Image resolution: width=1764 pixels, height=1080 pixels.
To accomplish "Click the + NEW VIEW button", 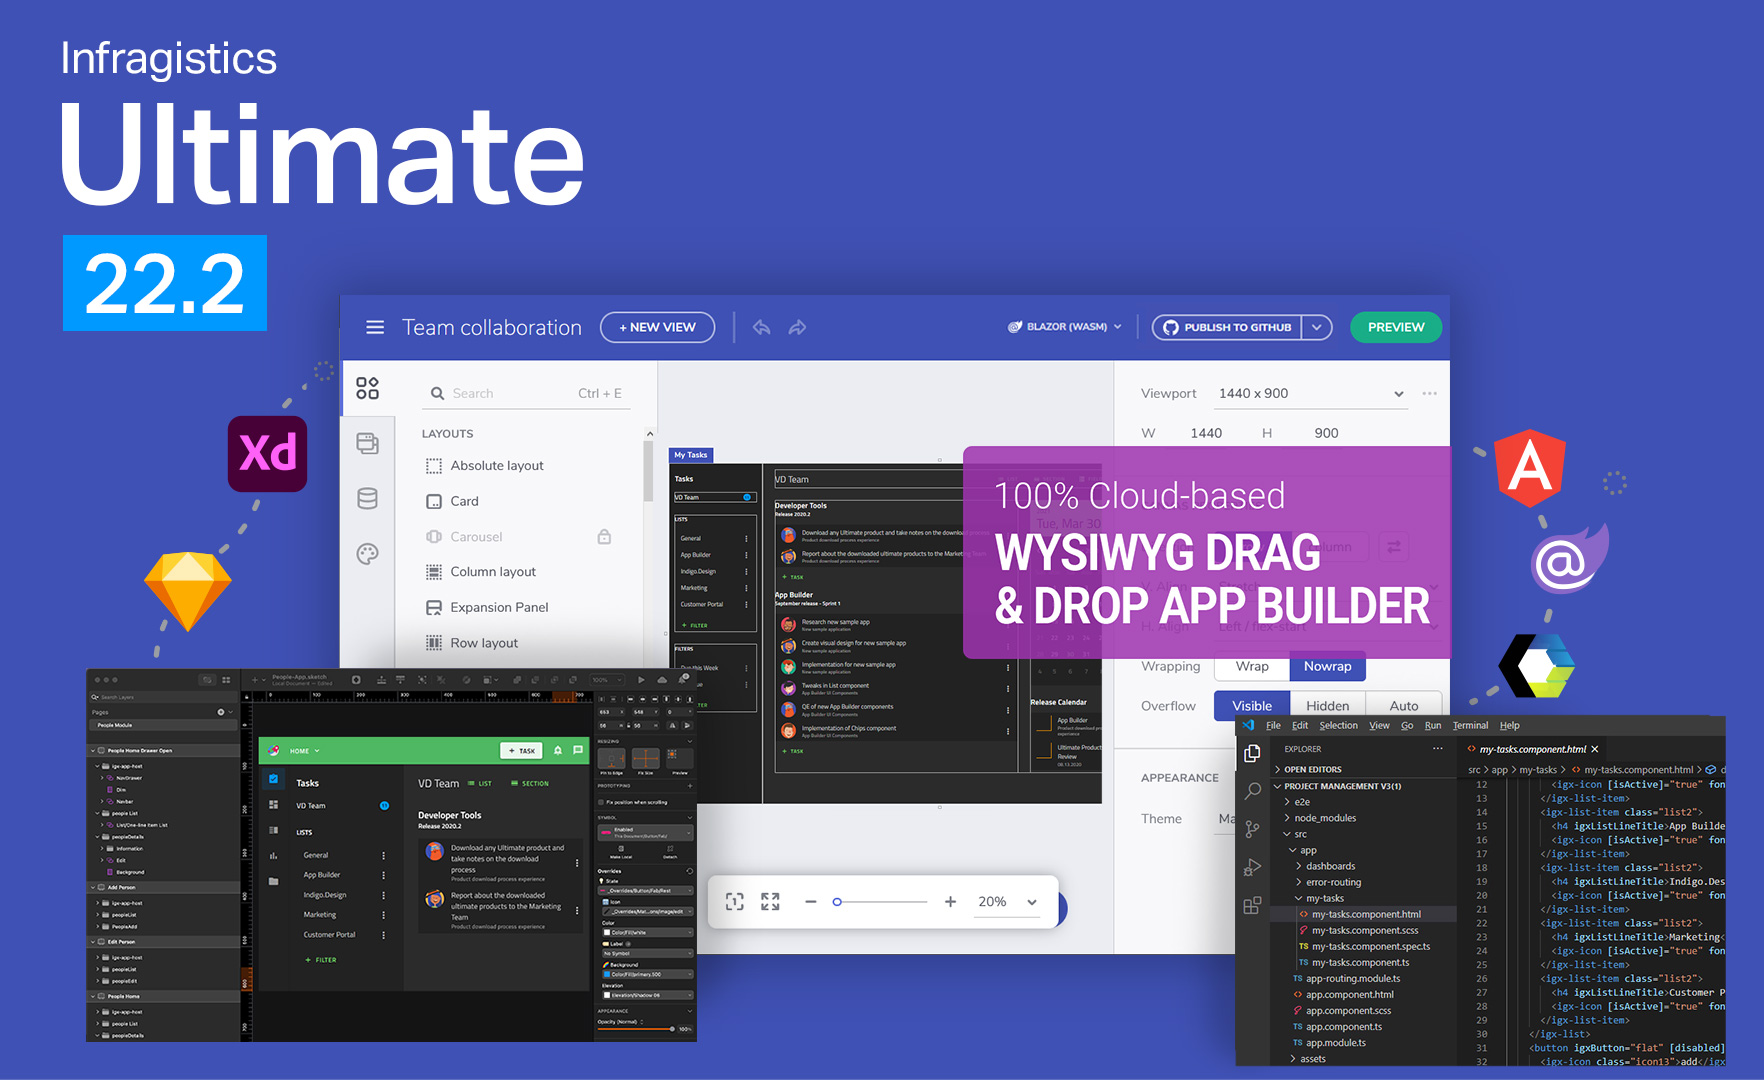I will [657, 327].
